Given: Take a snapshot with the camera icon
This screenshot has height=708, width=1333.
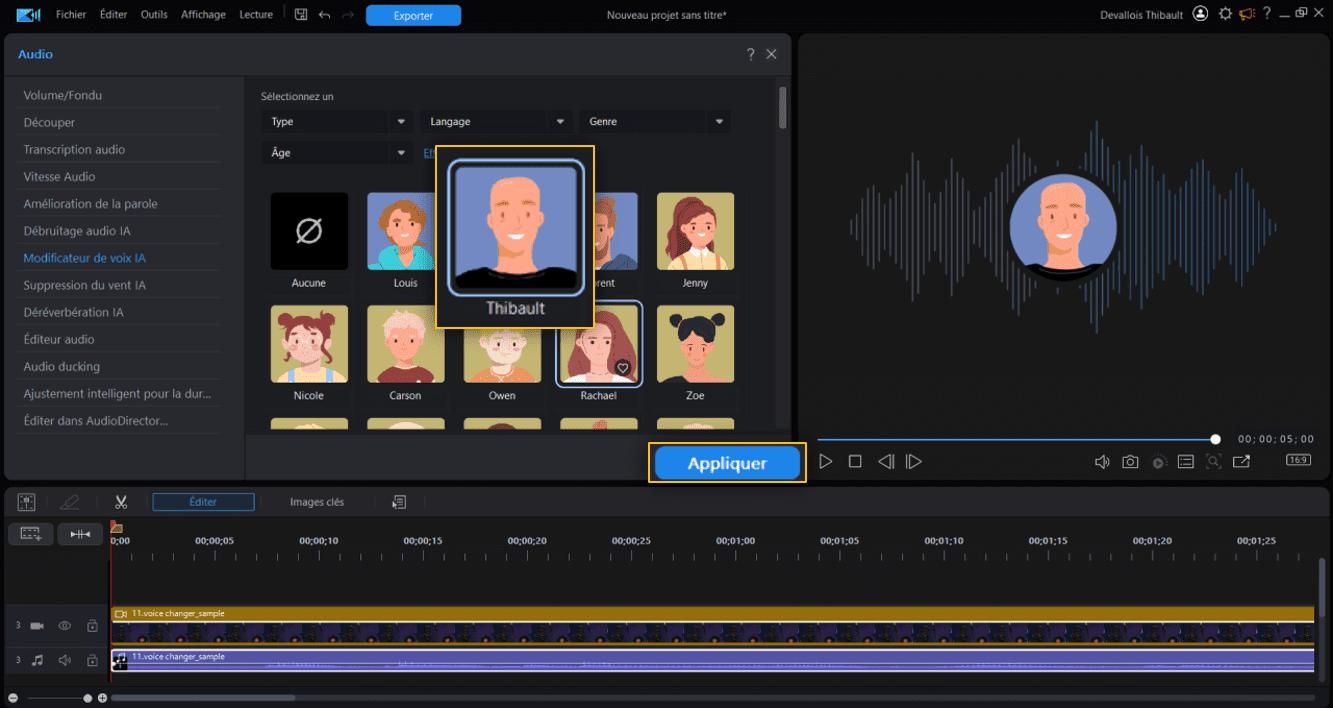Looking at the screenshot, I should (x=1130, y=462).
